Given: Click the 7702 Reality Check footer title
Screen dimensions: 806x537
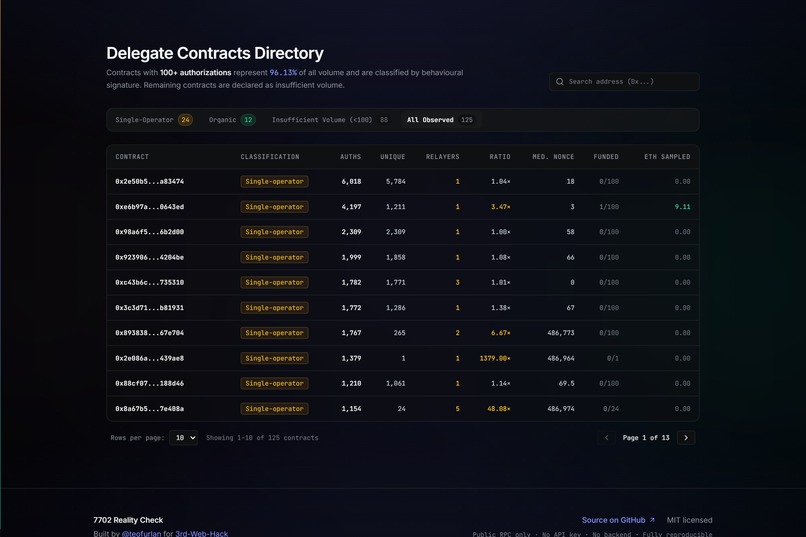Looking at the screenshot, I should coord(128,520).
